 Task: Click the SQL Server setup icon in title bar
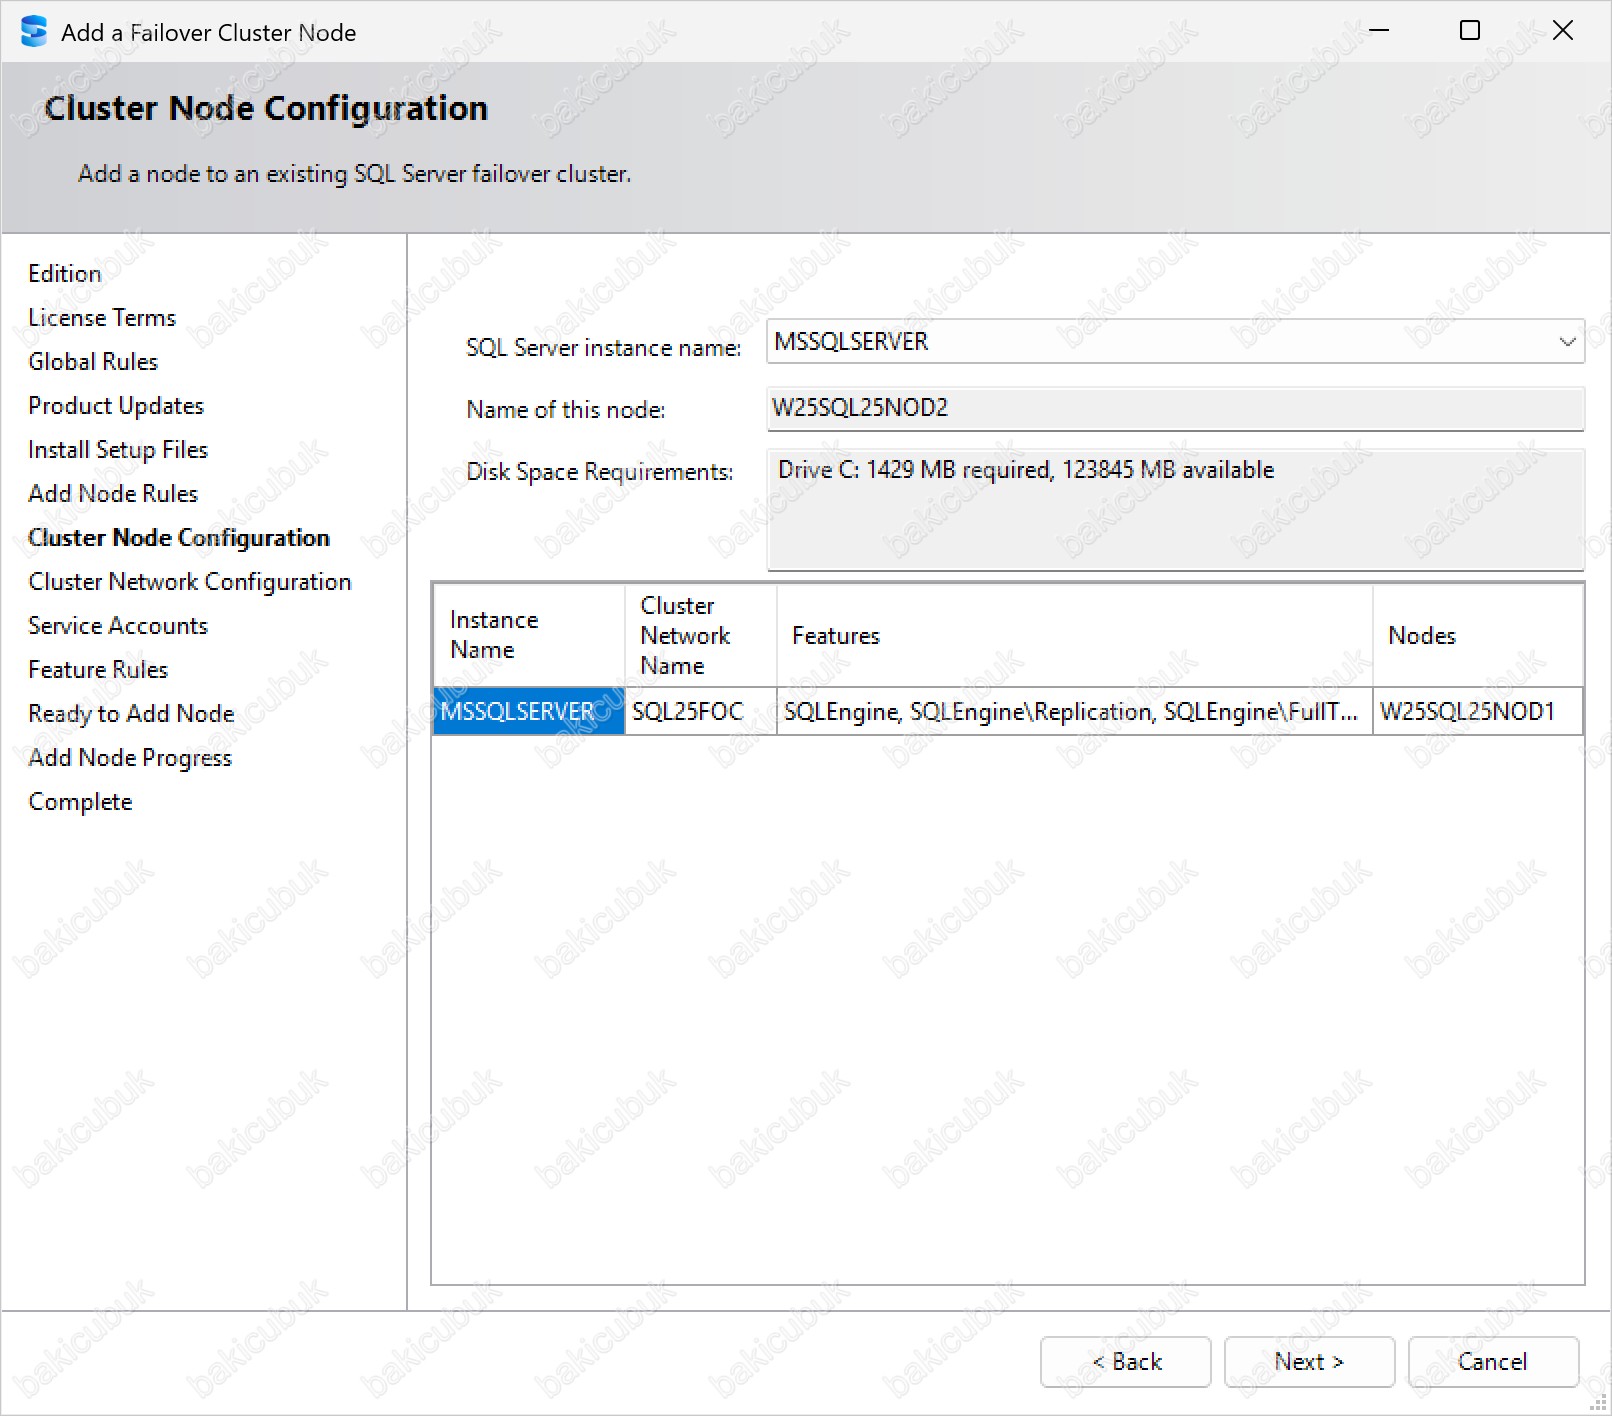[33, 32]
